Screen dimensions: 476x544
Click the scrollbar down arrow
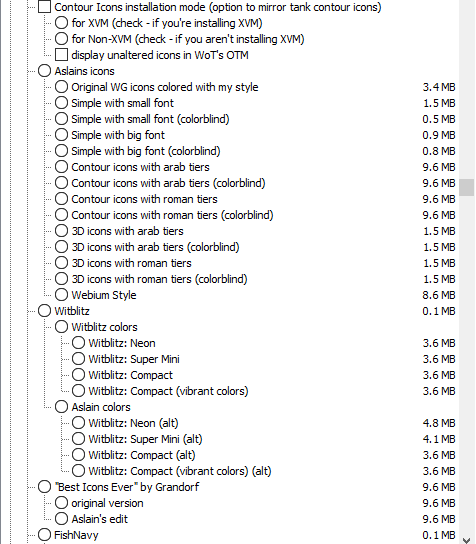tap(467, 539)
